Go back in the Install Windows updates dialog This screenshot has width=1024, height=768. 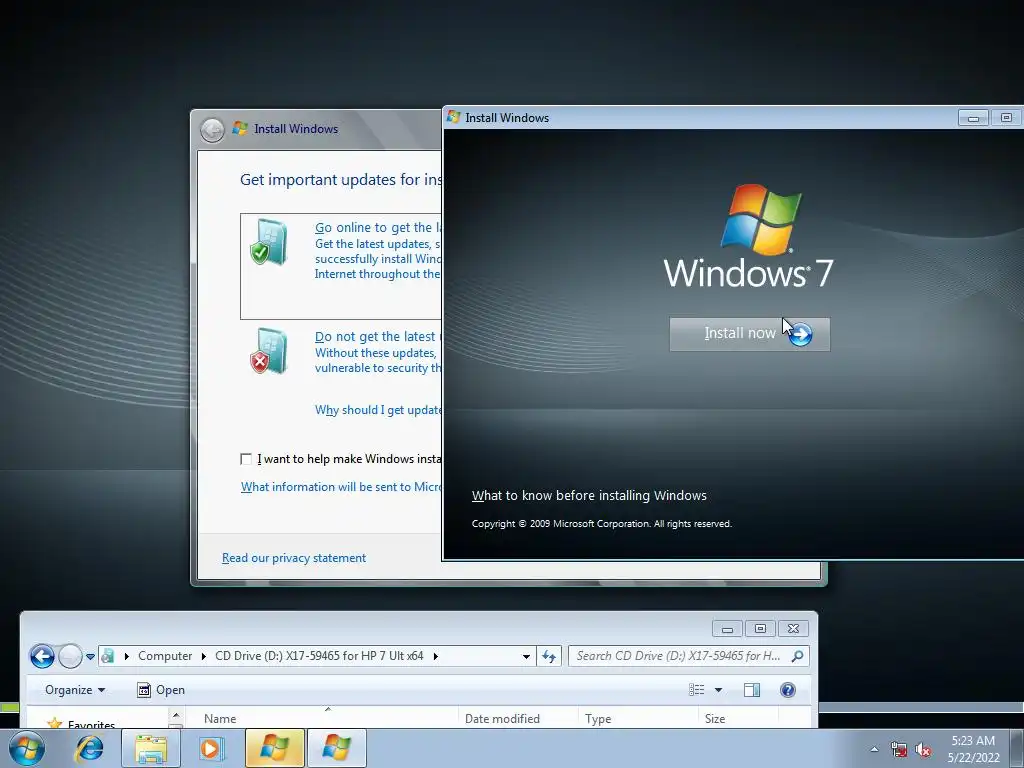coord(212,130)
